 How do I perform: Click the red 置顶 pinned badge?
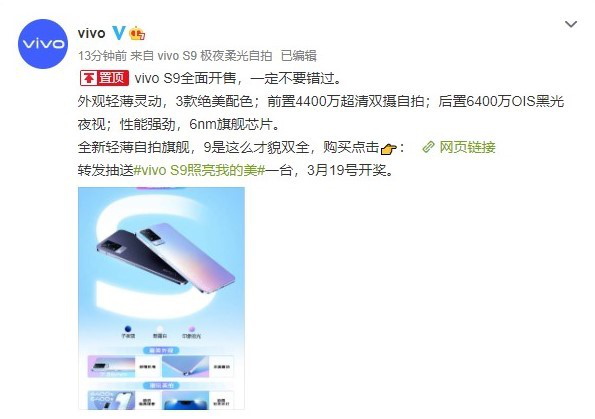[104, 78]
